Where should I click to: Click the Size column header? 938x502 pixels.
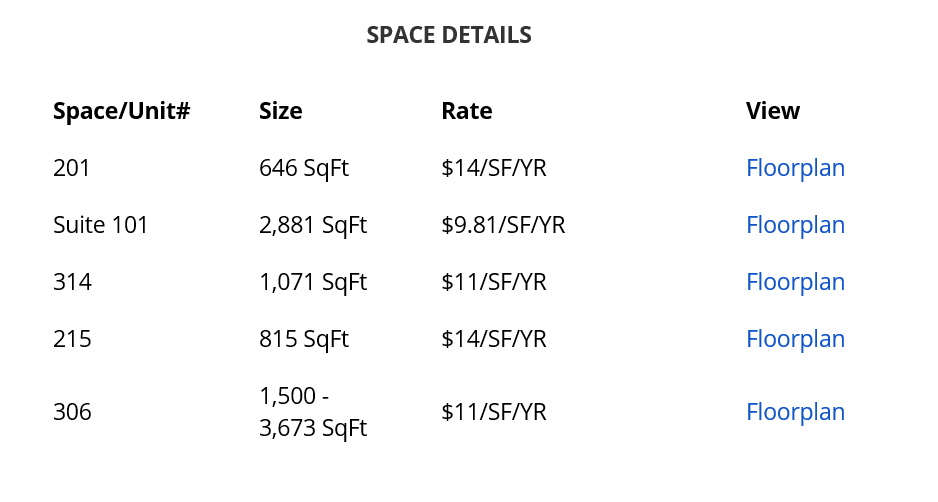pos(280,111)
